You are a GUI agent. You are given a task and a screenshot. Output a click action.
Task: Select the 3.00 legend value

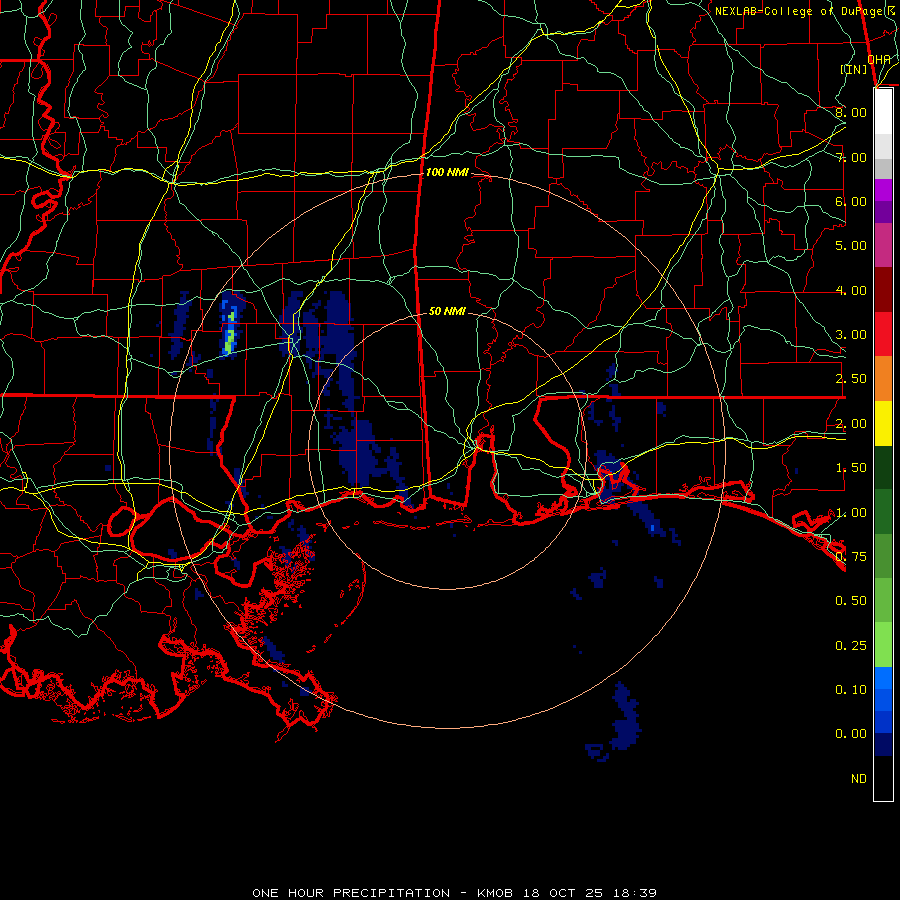click(851, 335)
